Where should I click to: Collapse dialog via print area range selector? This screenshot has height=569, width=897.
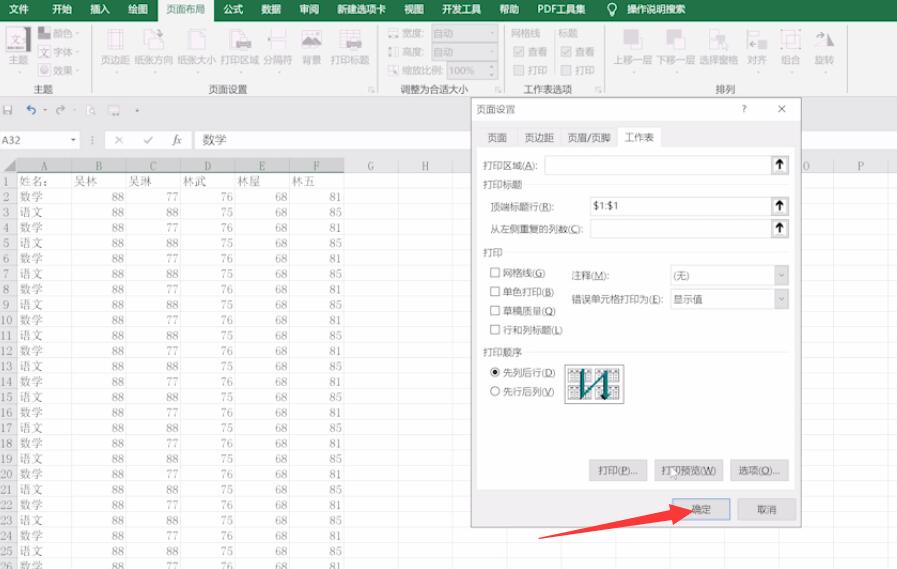779,165
